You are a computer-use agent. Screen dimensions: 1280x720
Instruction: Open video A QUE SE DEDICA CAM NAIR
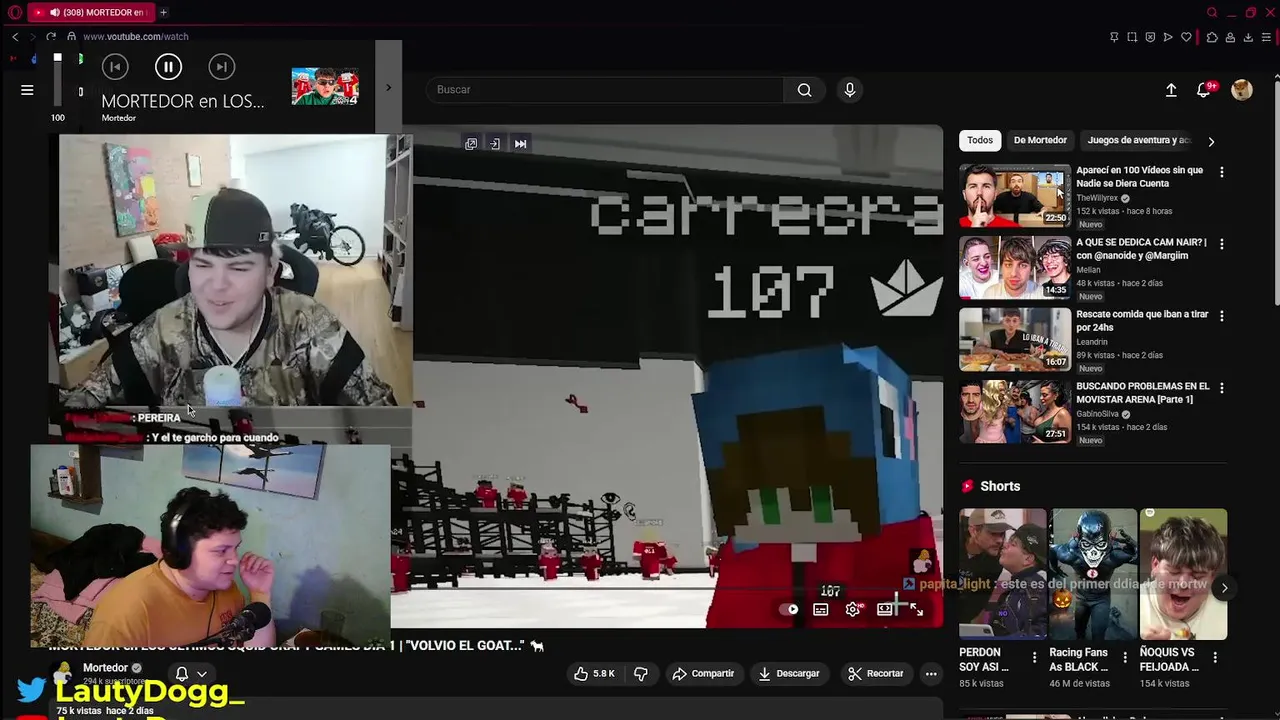click(x=1015, y=268)
